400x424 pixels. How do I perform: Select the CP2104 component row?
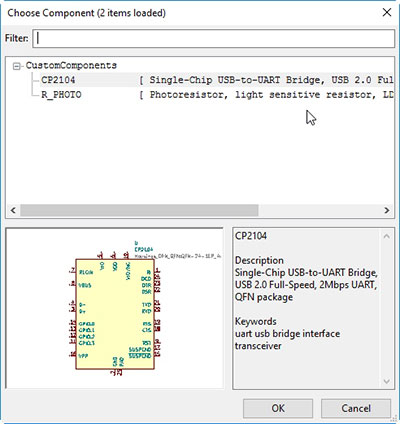click(x=217, y=80)
